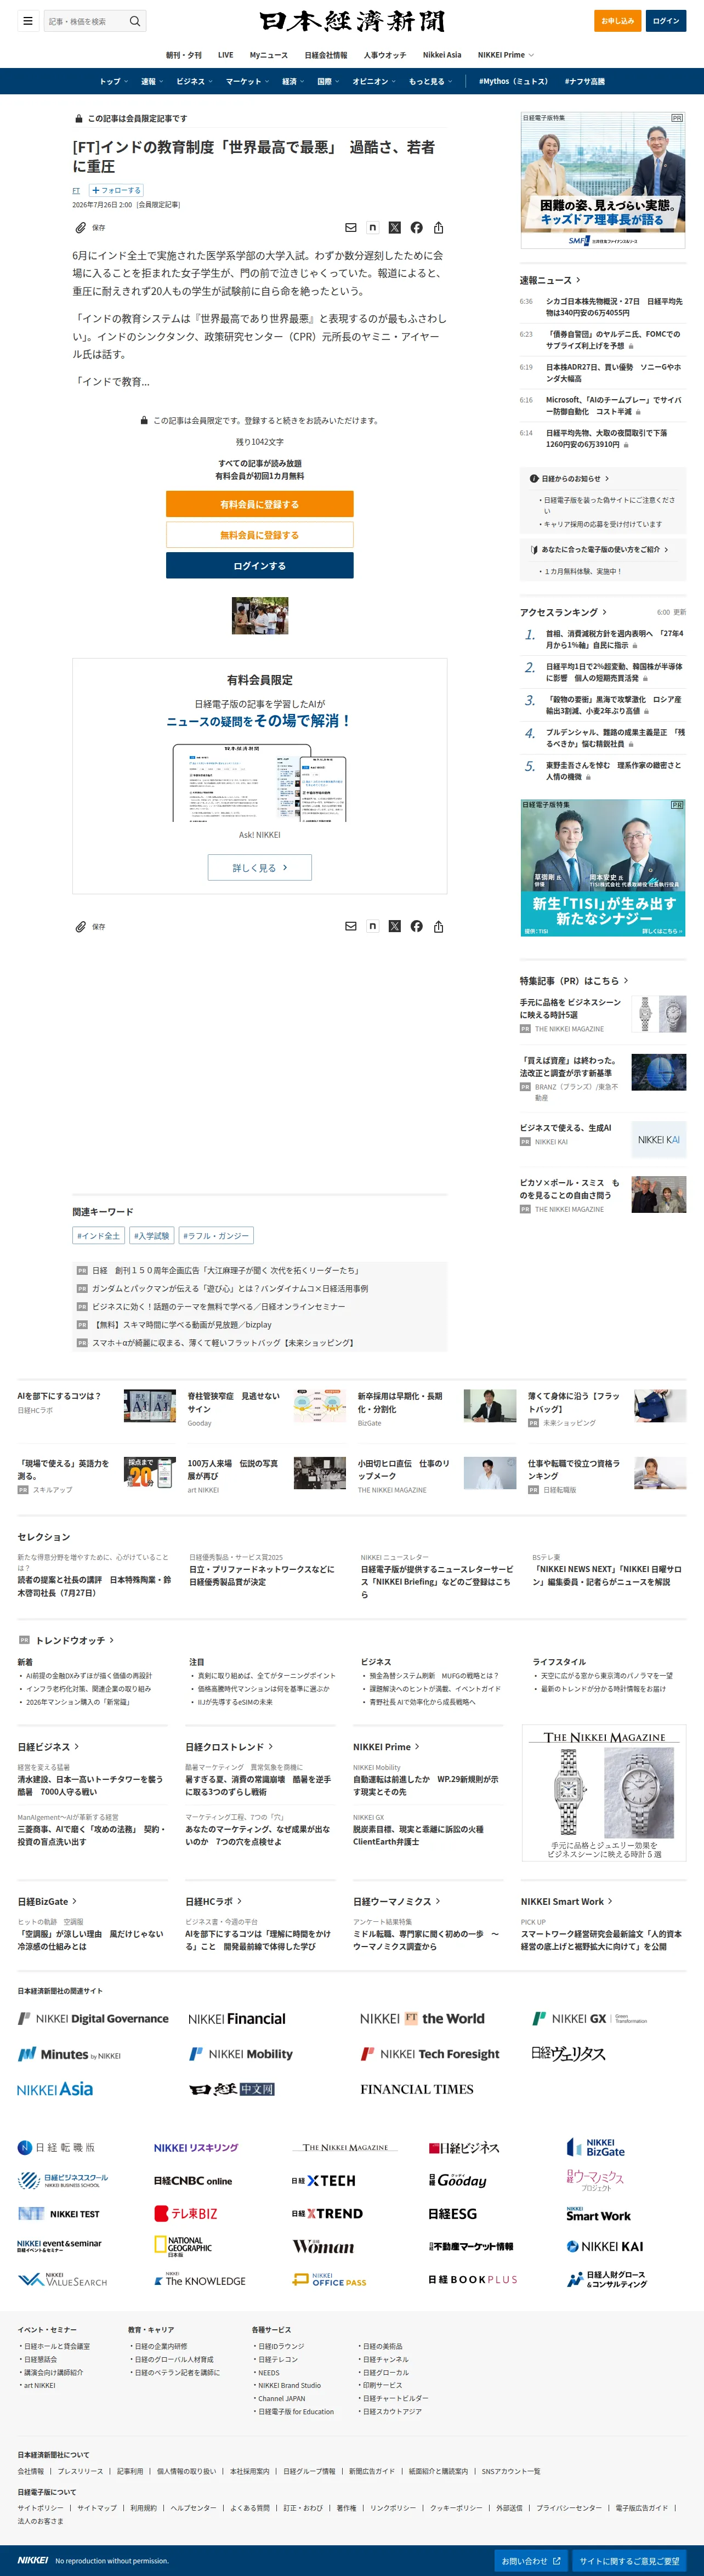This screenshot has height=2576, width=704.
Task: Open the アクセスランキング section heading
Action: pos(563,612)
